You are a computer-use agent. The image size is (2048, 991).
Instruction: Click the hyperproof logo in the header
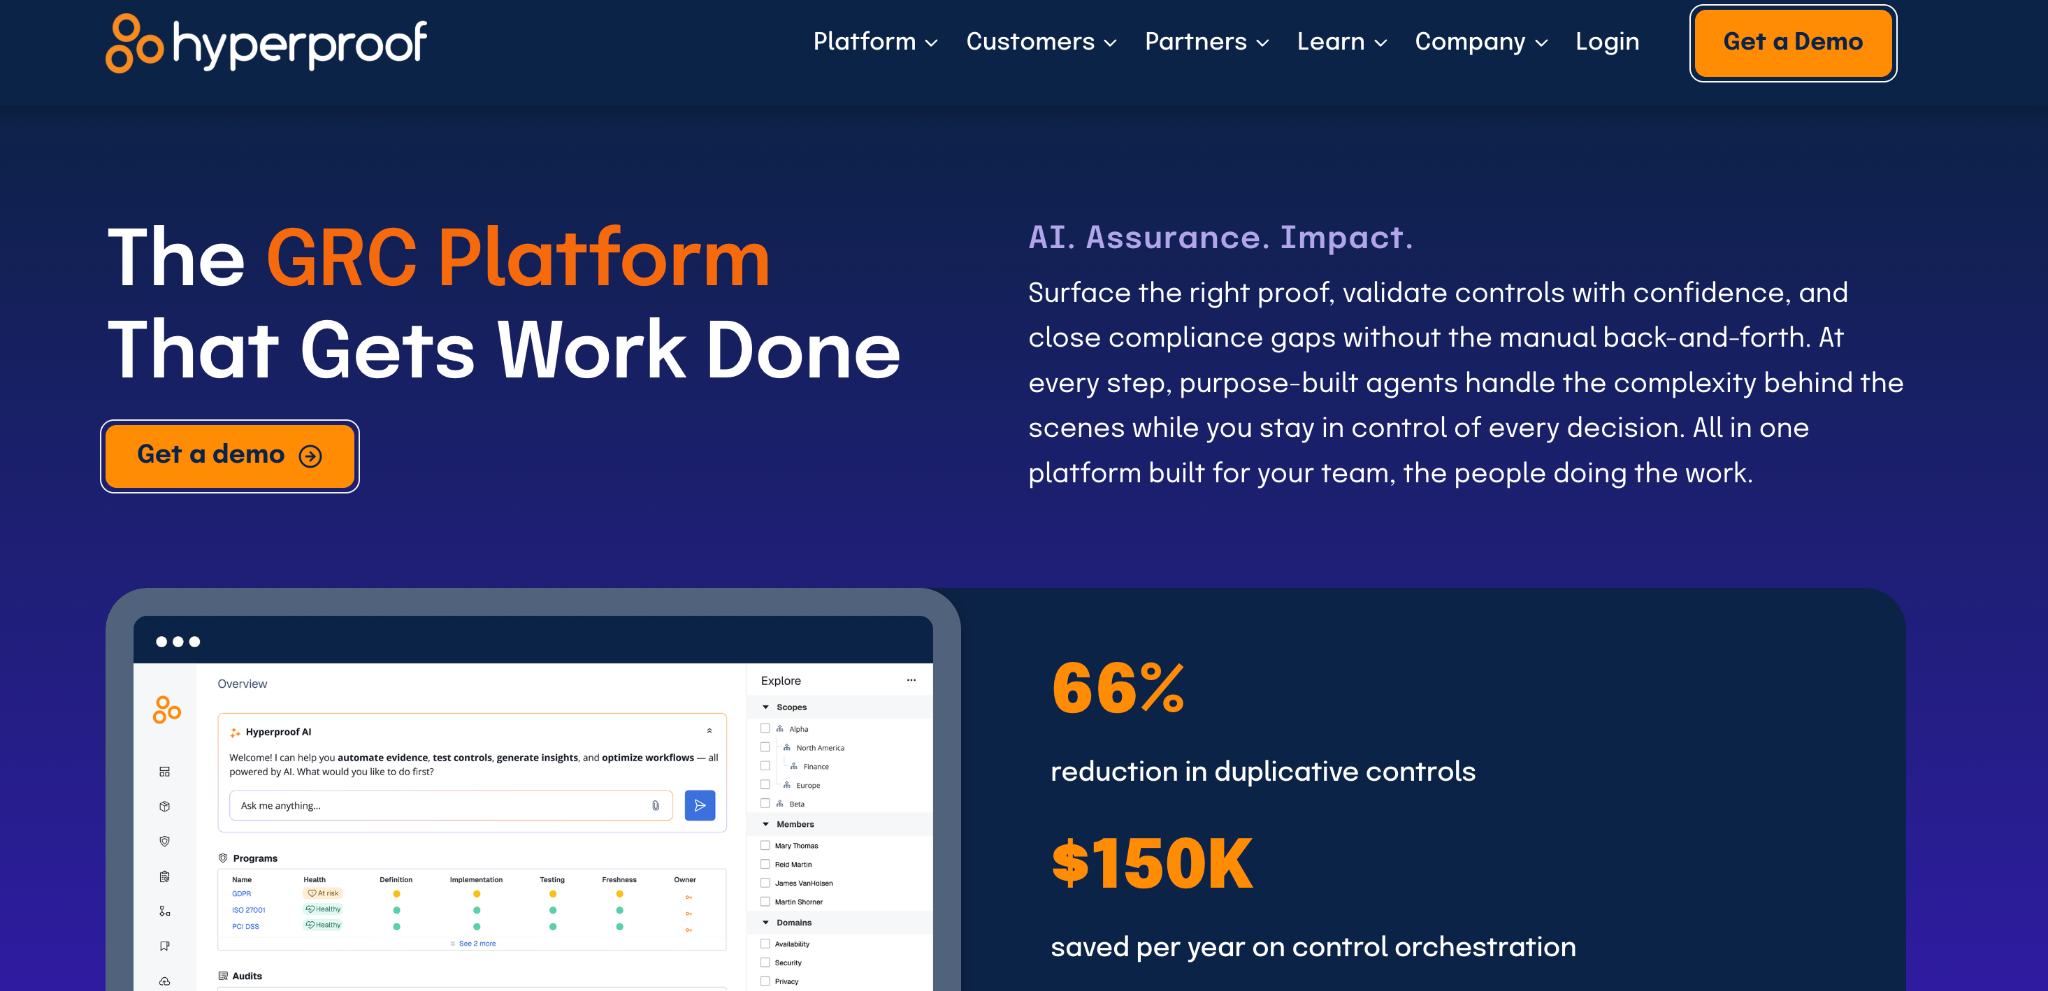[266, 43]
